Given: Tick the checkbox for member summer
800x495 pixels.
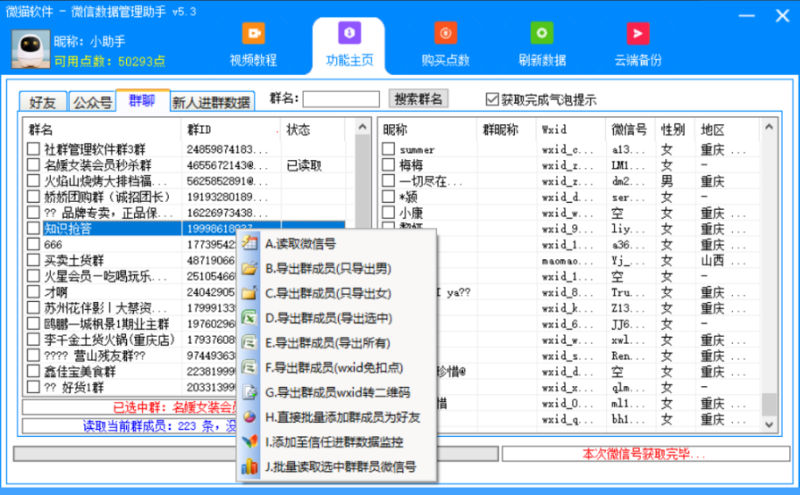Looking at the screenshot, I should coord(389,150).
